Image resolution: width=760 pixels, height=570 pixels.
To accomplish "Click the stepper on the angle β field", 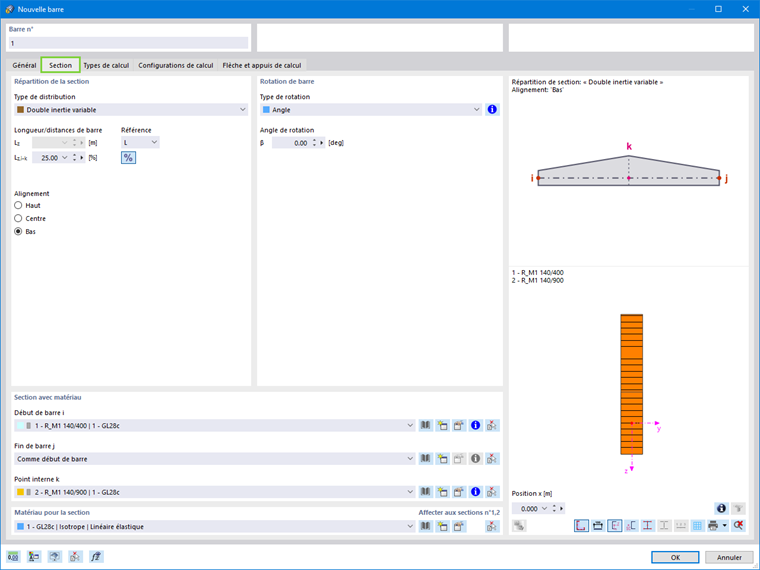I will (314, 142).
